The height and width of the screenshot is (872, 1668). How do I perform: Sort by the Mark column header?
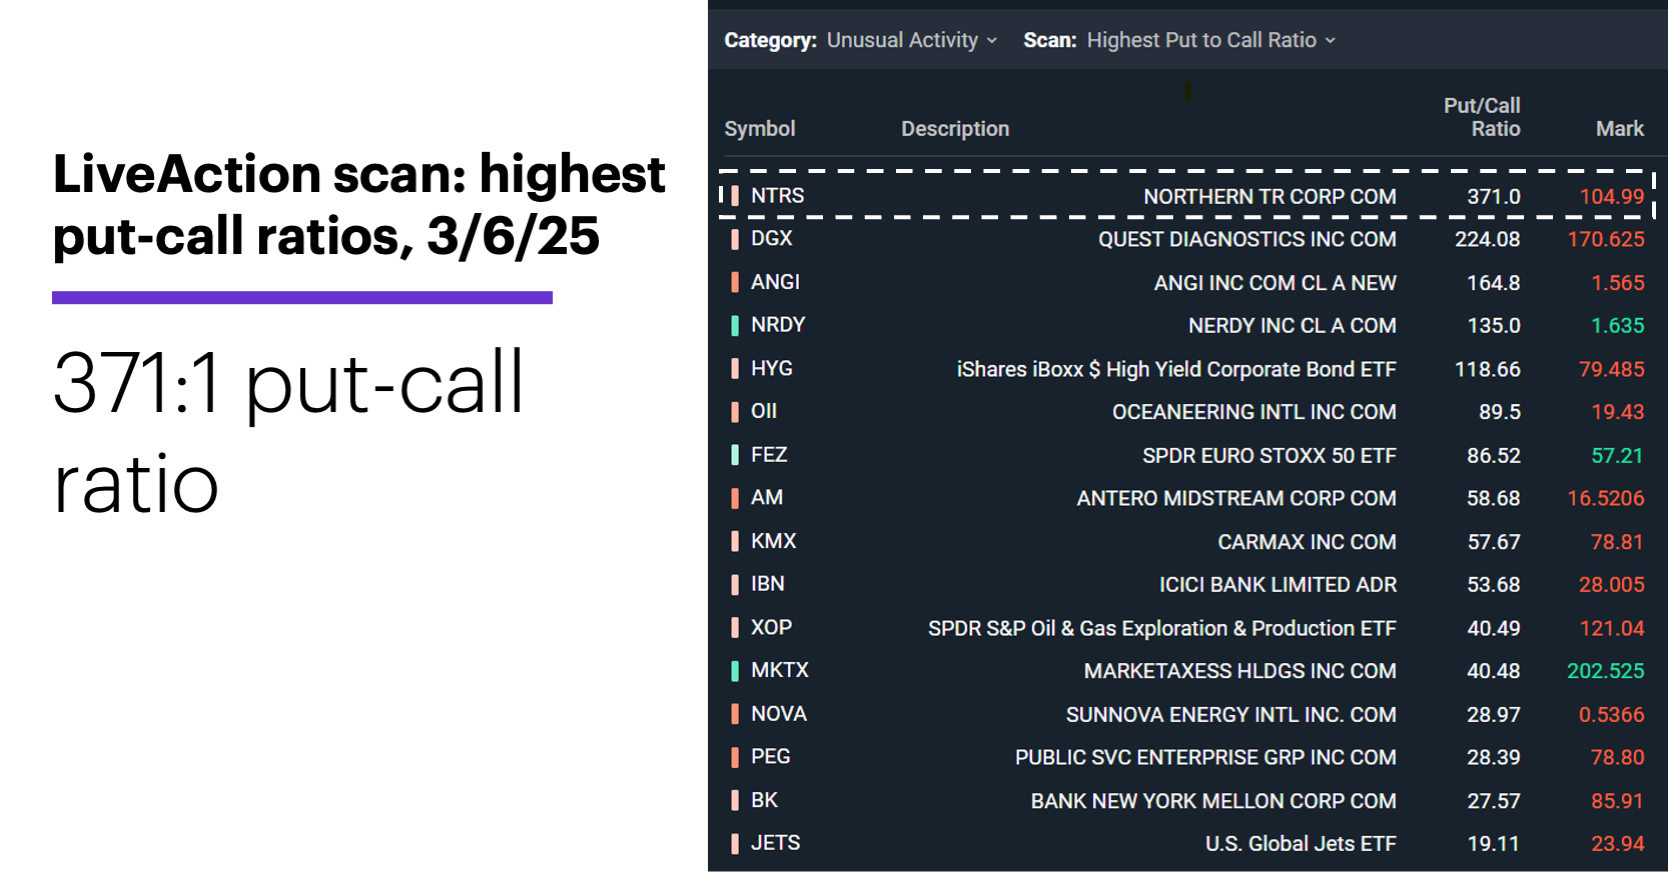click(x=1621, y=128)
